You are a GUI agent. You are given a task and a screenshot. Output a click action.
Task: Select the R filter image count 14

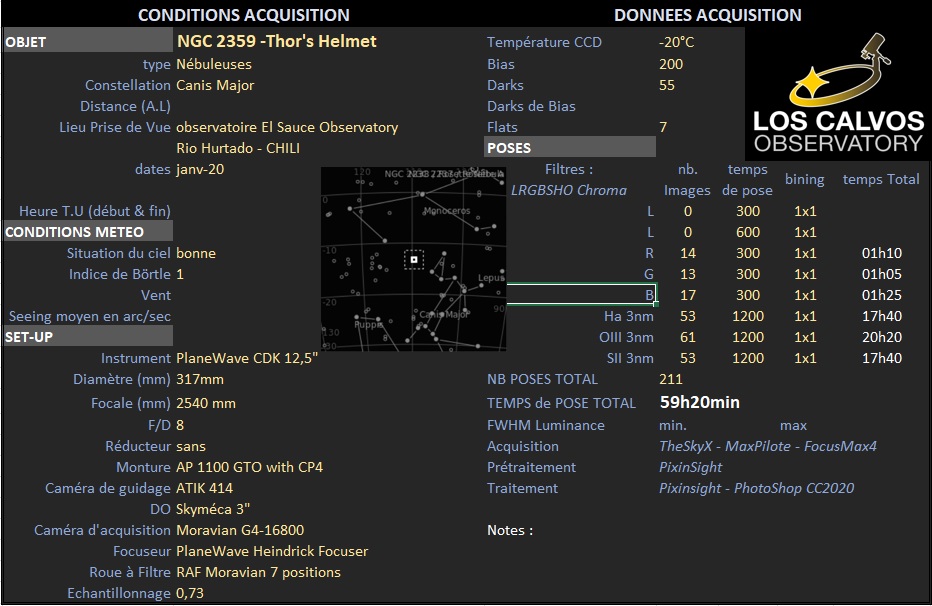coord(688,253)
